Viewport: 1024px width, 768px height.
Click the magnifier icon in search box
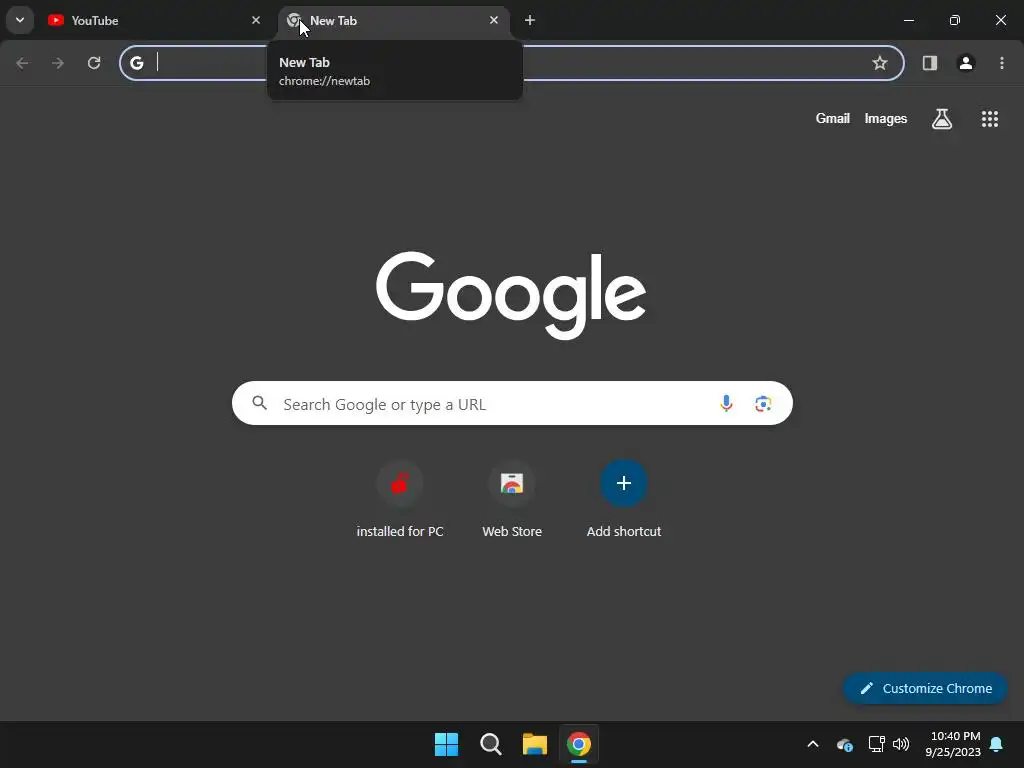pos(259,403)
